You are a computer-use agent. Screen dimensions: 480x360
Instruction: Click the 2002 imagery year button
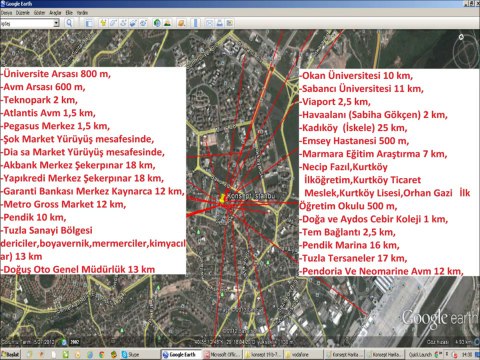coord(75,342)
